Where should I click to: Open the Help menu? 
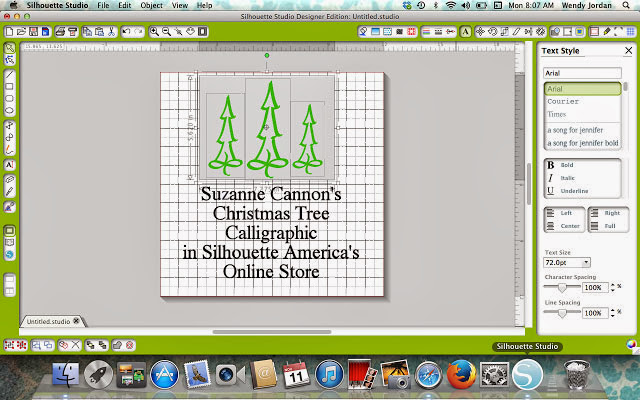204,5
